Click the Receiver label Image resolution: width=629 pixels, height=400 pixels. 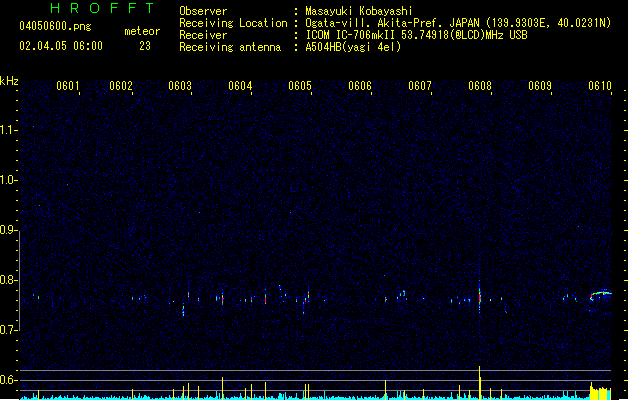point(203,35)
